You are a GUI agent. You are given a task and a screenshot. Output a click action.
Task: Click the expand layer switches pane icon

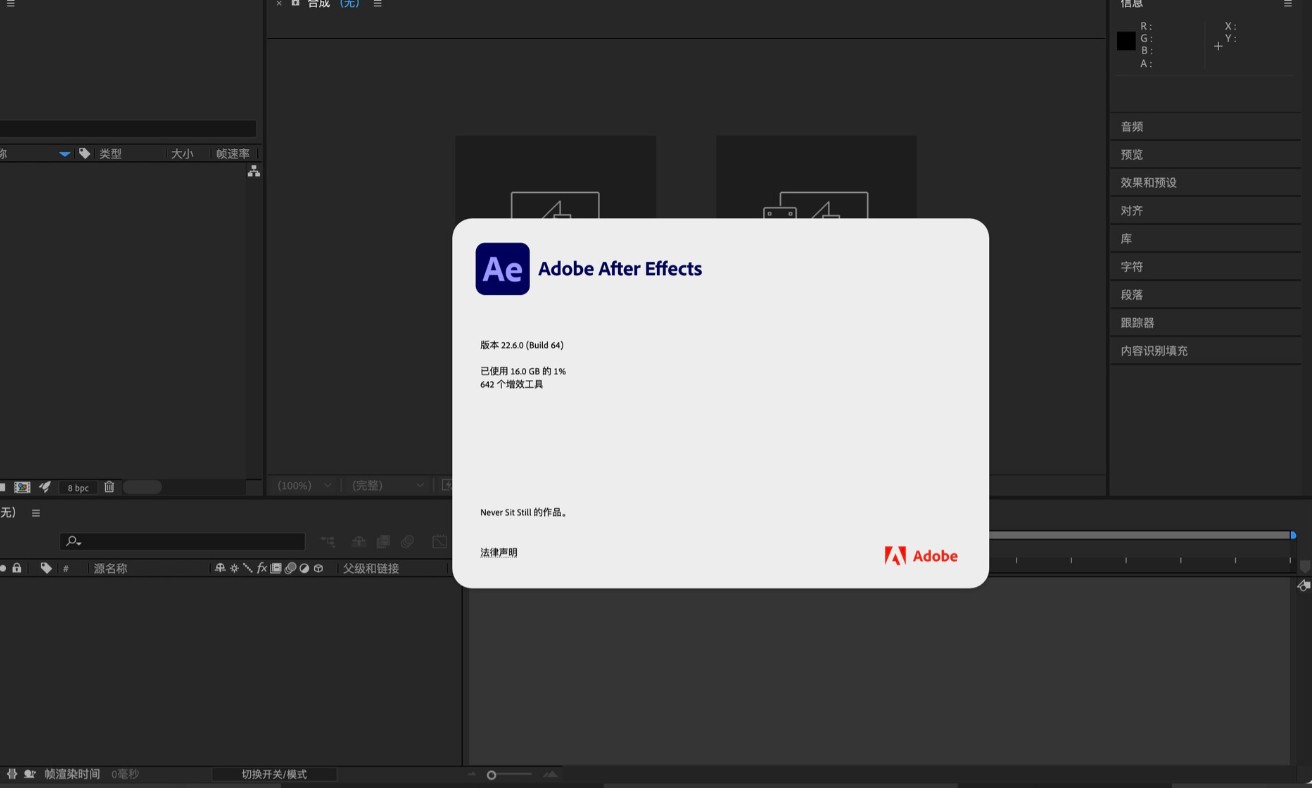[x=11, y=774]
